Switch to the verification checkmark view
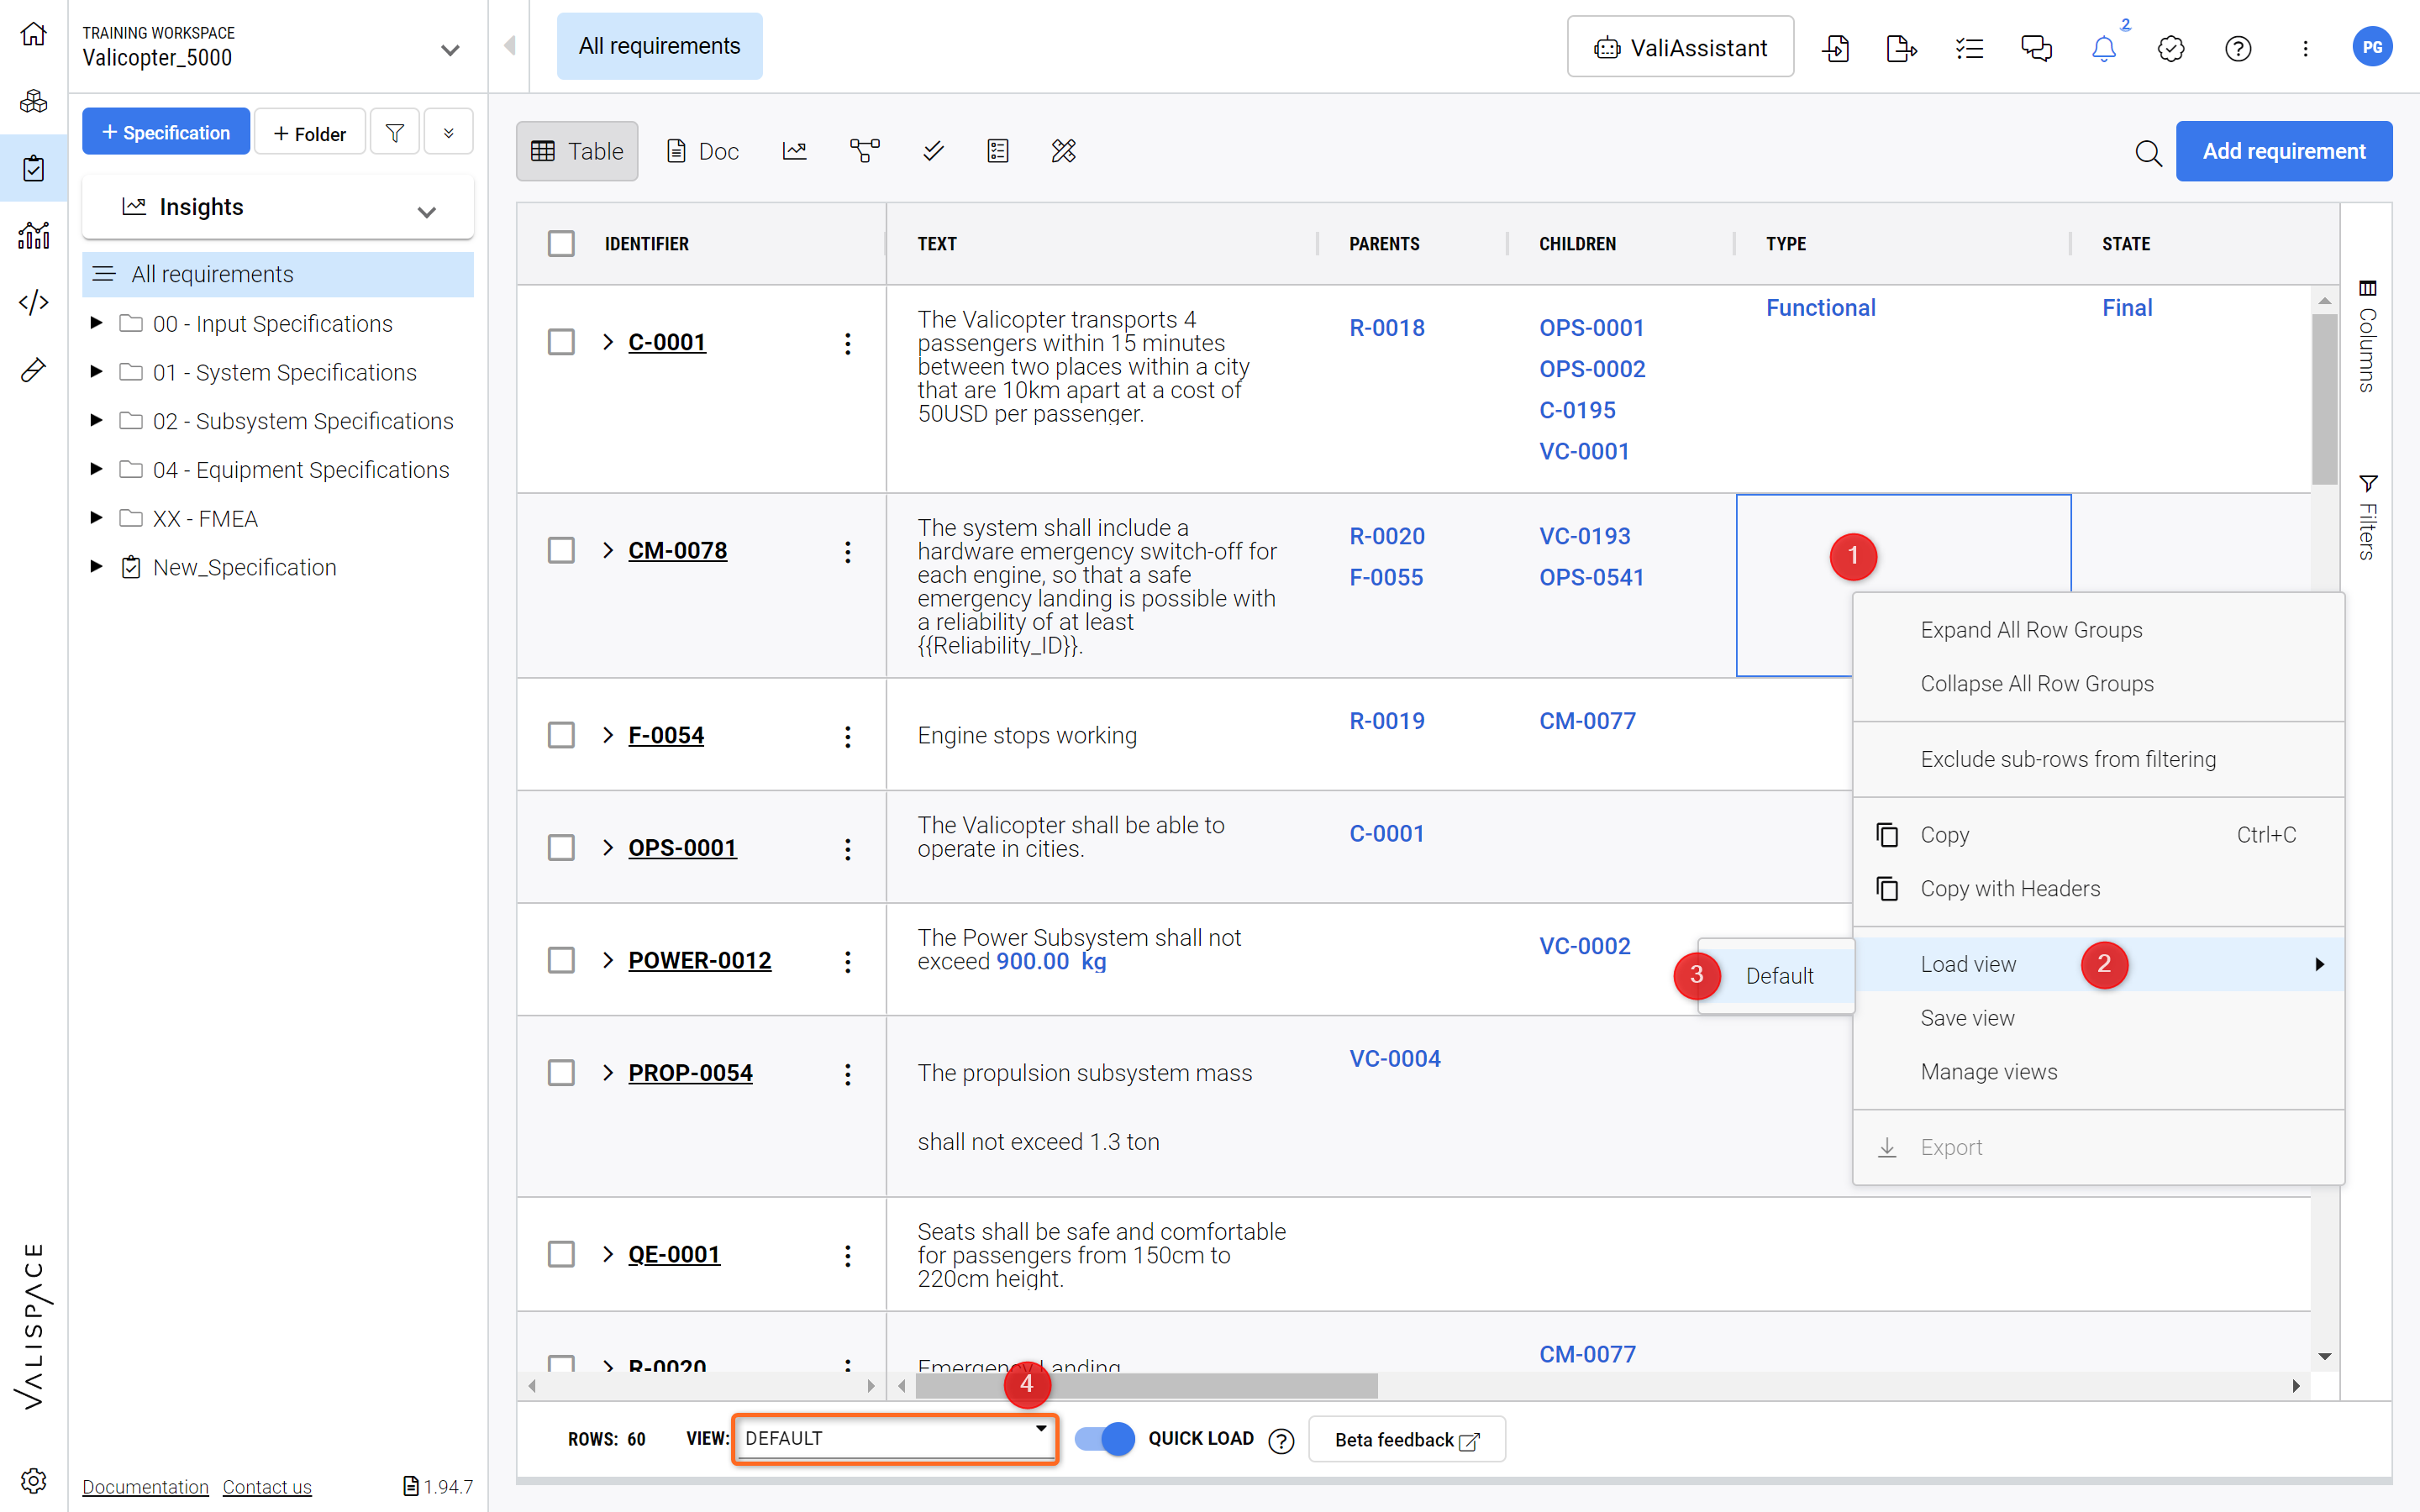The image size is (2420, 1512). click(x=933, y=151)
